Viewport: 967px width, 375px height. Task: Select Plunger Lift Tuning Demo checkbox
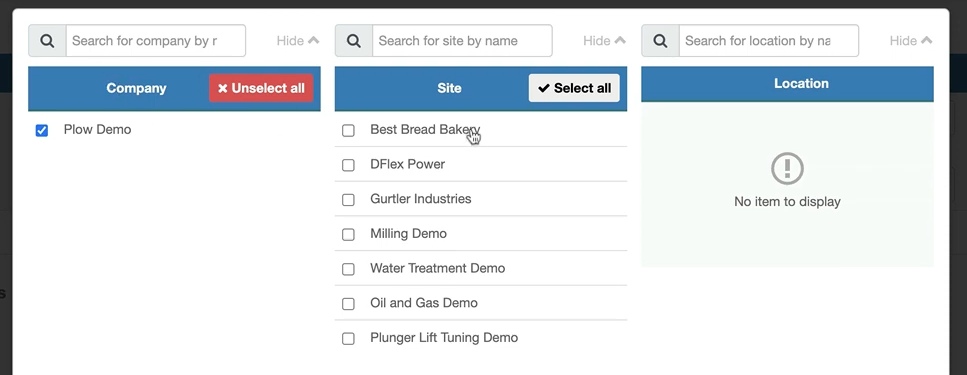coord(348,338)
